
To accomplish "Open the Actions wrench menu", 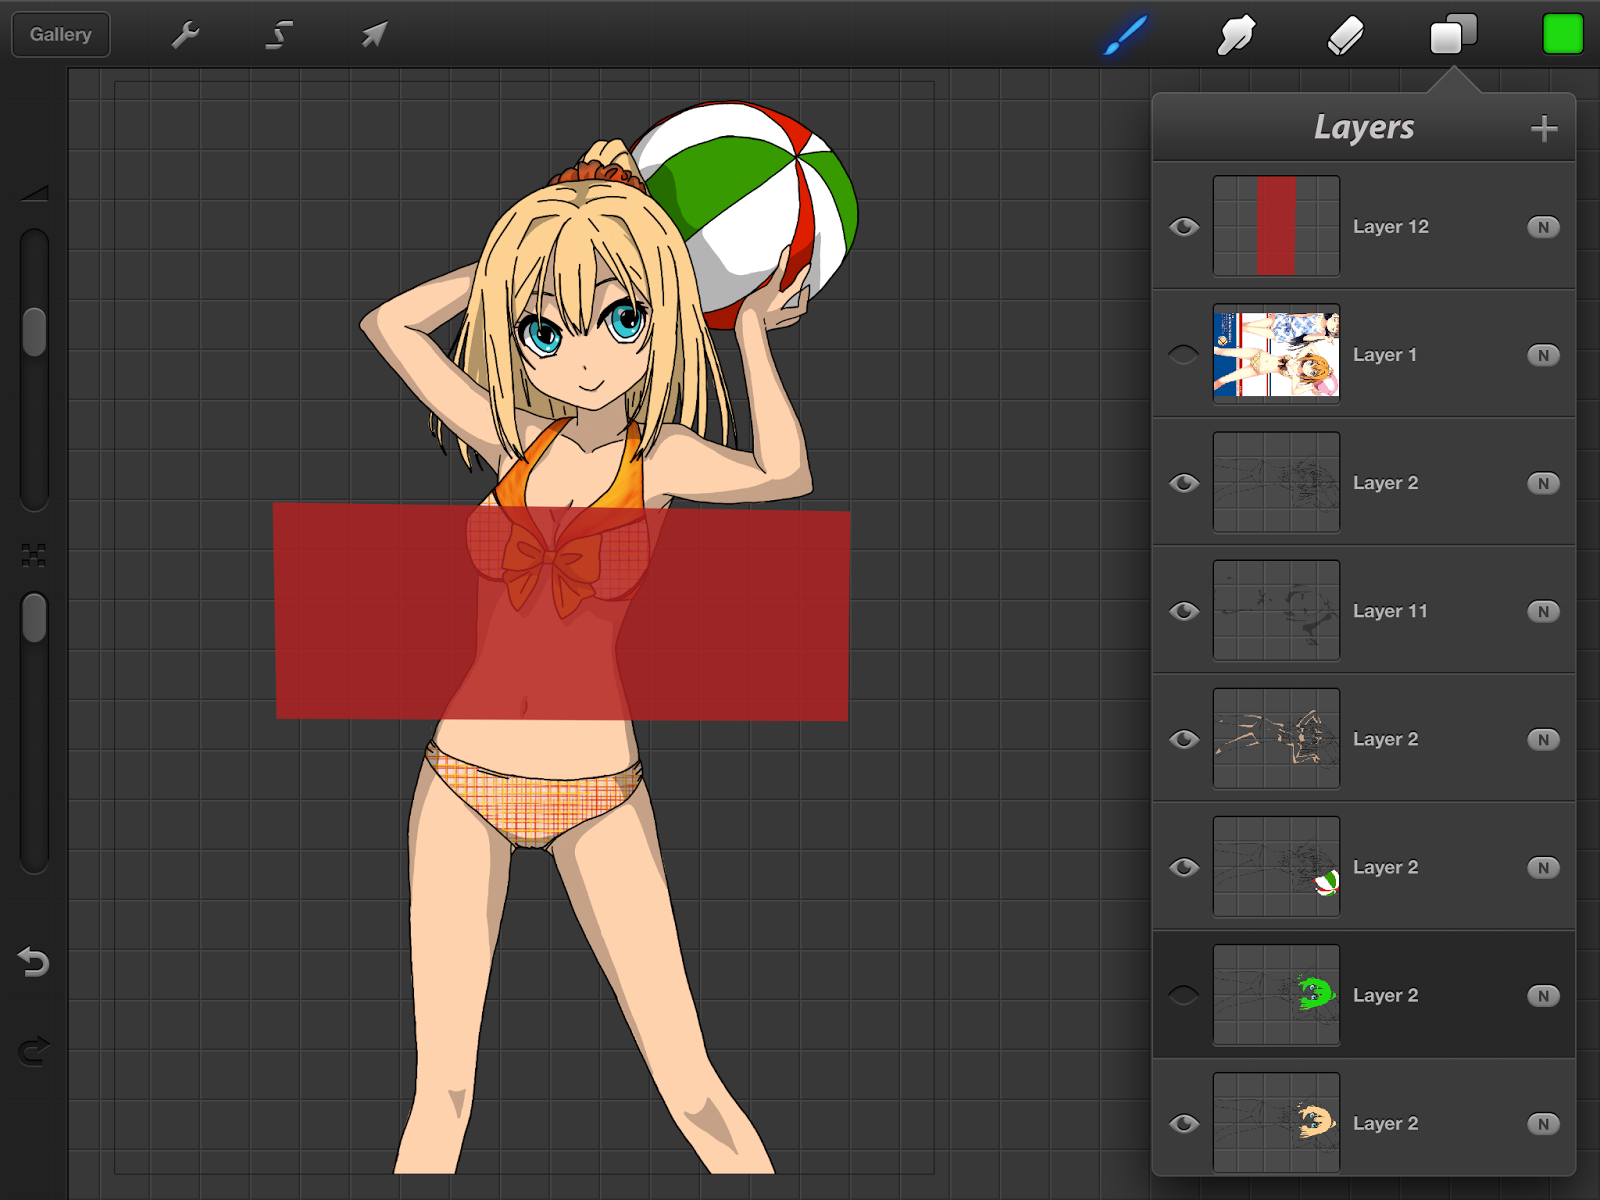I will pyautogui.click(x=186, y=35).
